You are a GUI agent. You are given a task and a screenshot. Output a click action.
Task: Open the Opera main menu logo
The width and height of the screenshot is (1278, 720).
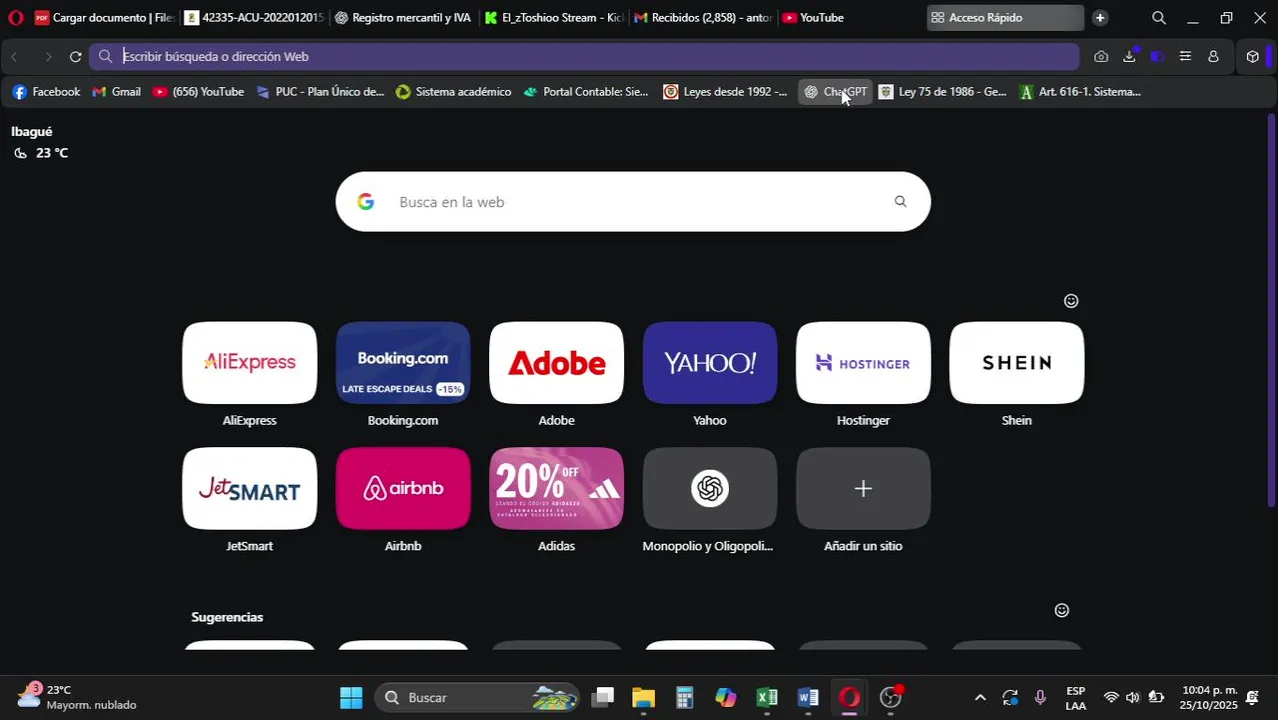pyautogui.click(x=15, y=18)
